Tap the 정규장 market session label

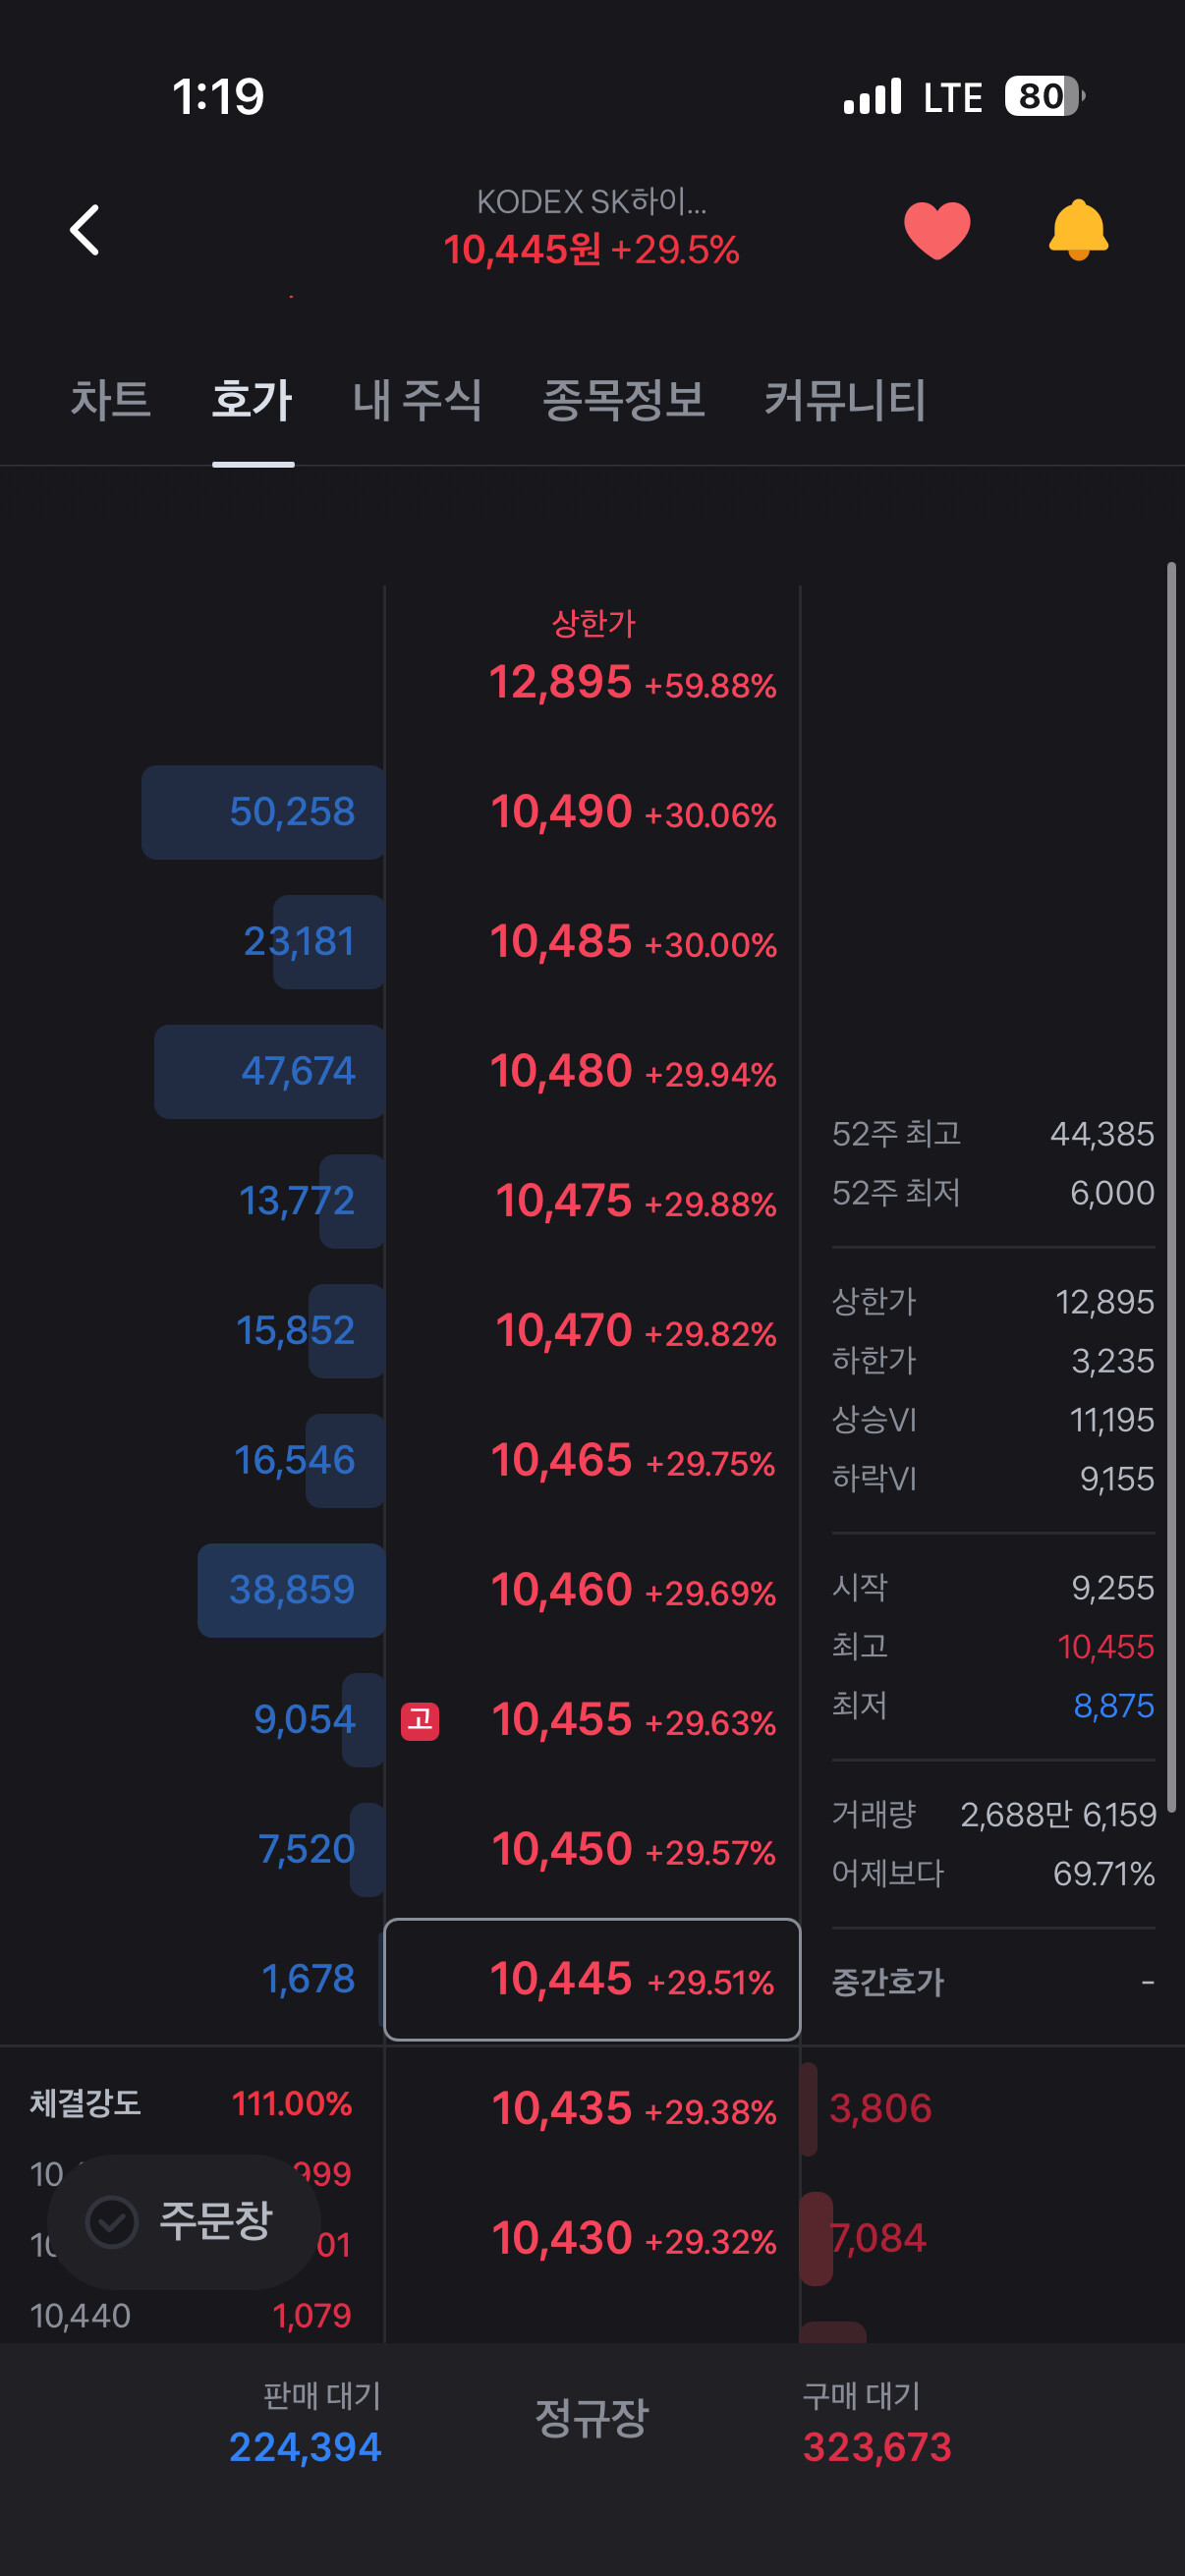pyautogui.click(x=592, y=2418)
